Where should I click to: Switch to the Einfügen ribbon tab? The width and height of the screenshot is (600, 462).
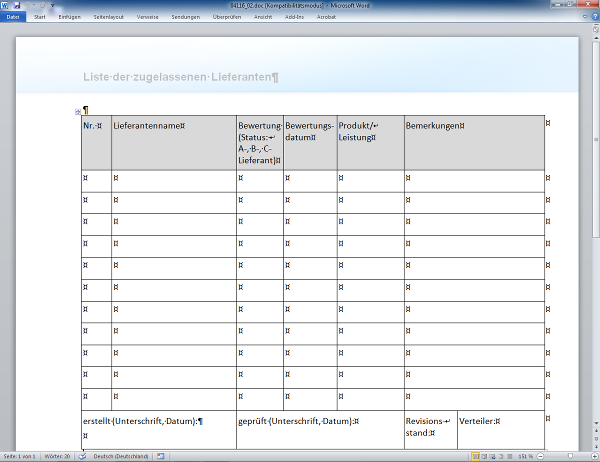[70, 17]
